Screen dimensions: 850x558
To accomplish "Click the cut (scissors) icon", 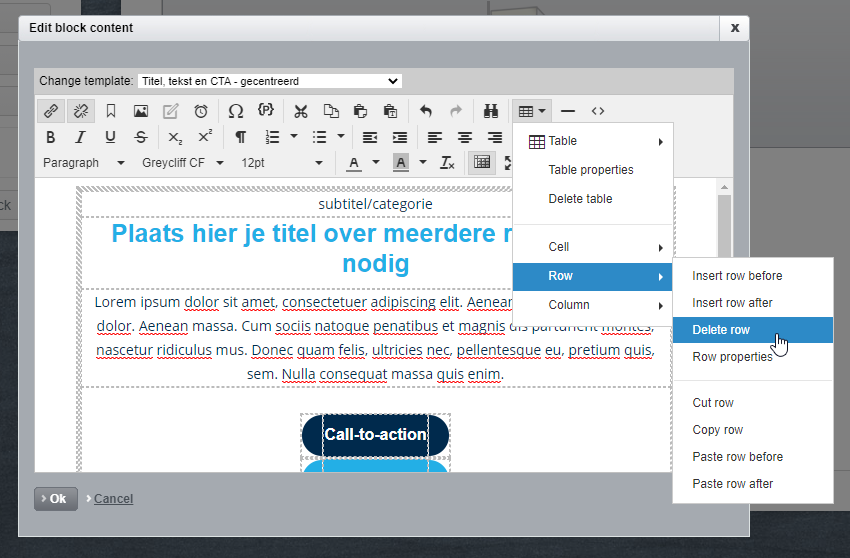I will click(x=300, y=111).
